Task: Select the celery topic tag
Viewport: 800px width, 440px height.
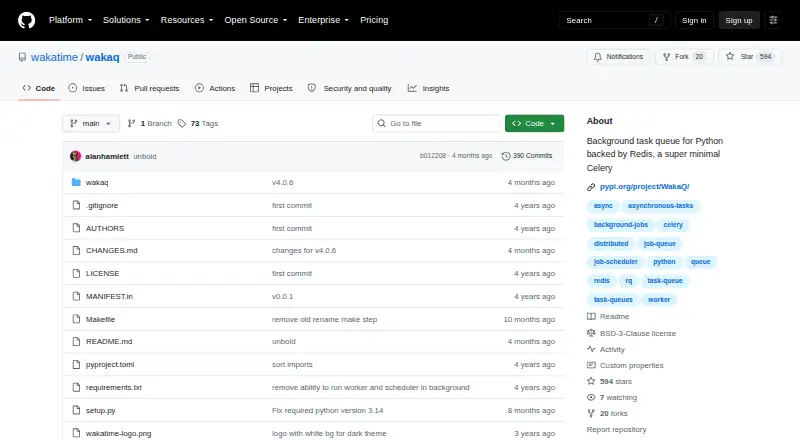Action: [673, 225]
